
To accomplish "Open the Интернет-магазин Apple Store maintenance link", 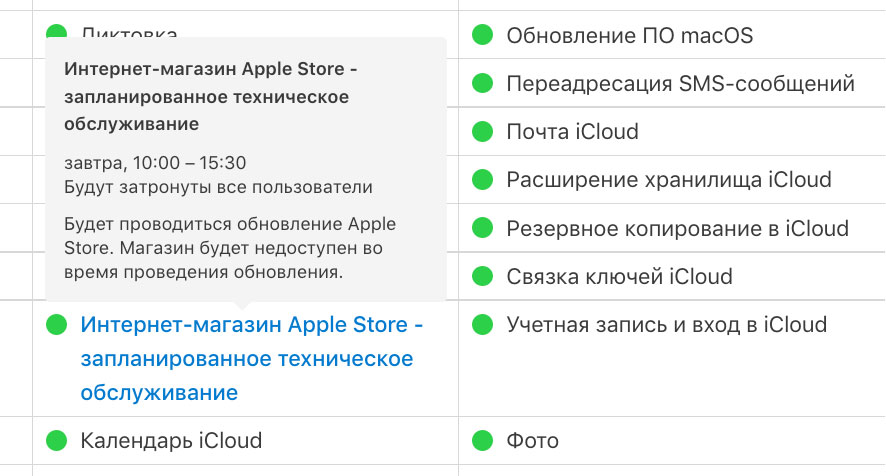I will pos(251,358).
